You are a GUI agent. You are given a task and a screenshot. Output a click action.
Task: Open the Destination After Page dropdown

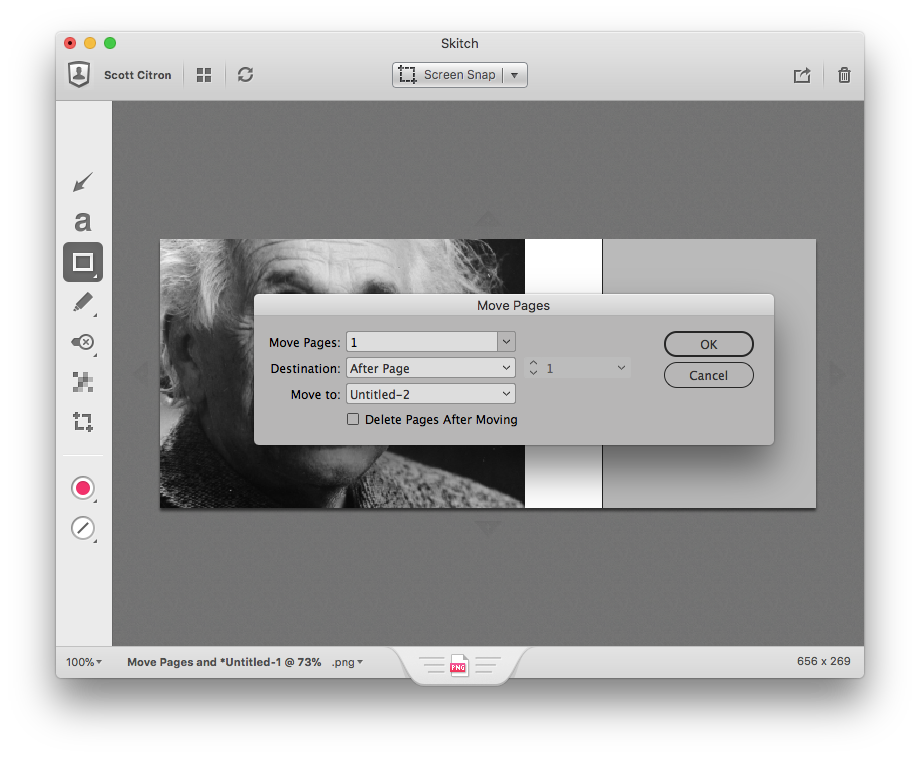pos(430,368)
